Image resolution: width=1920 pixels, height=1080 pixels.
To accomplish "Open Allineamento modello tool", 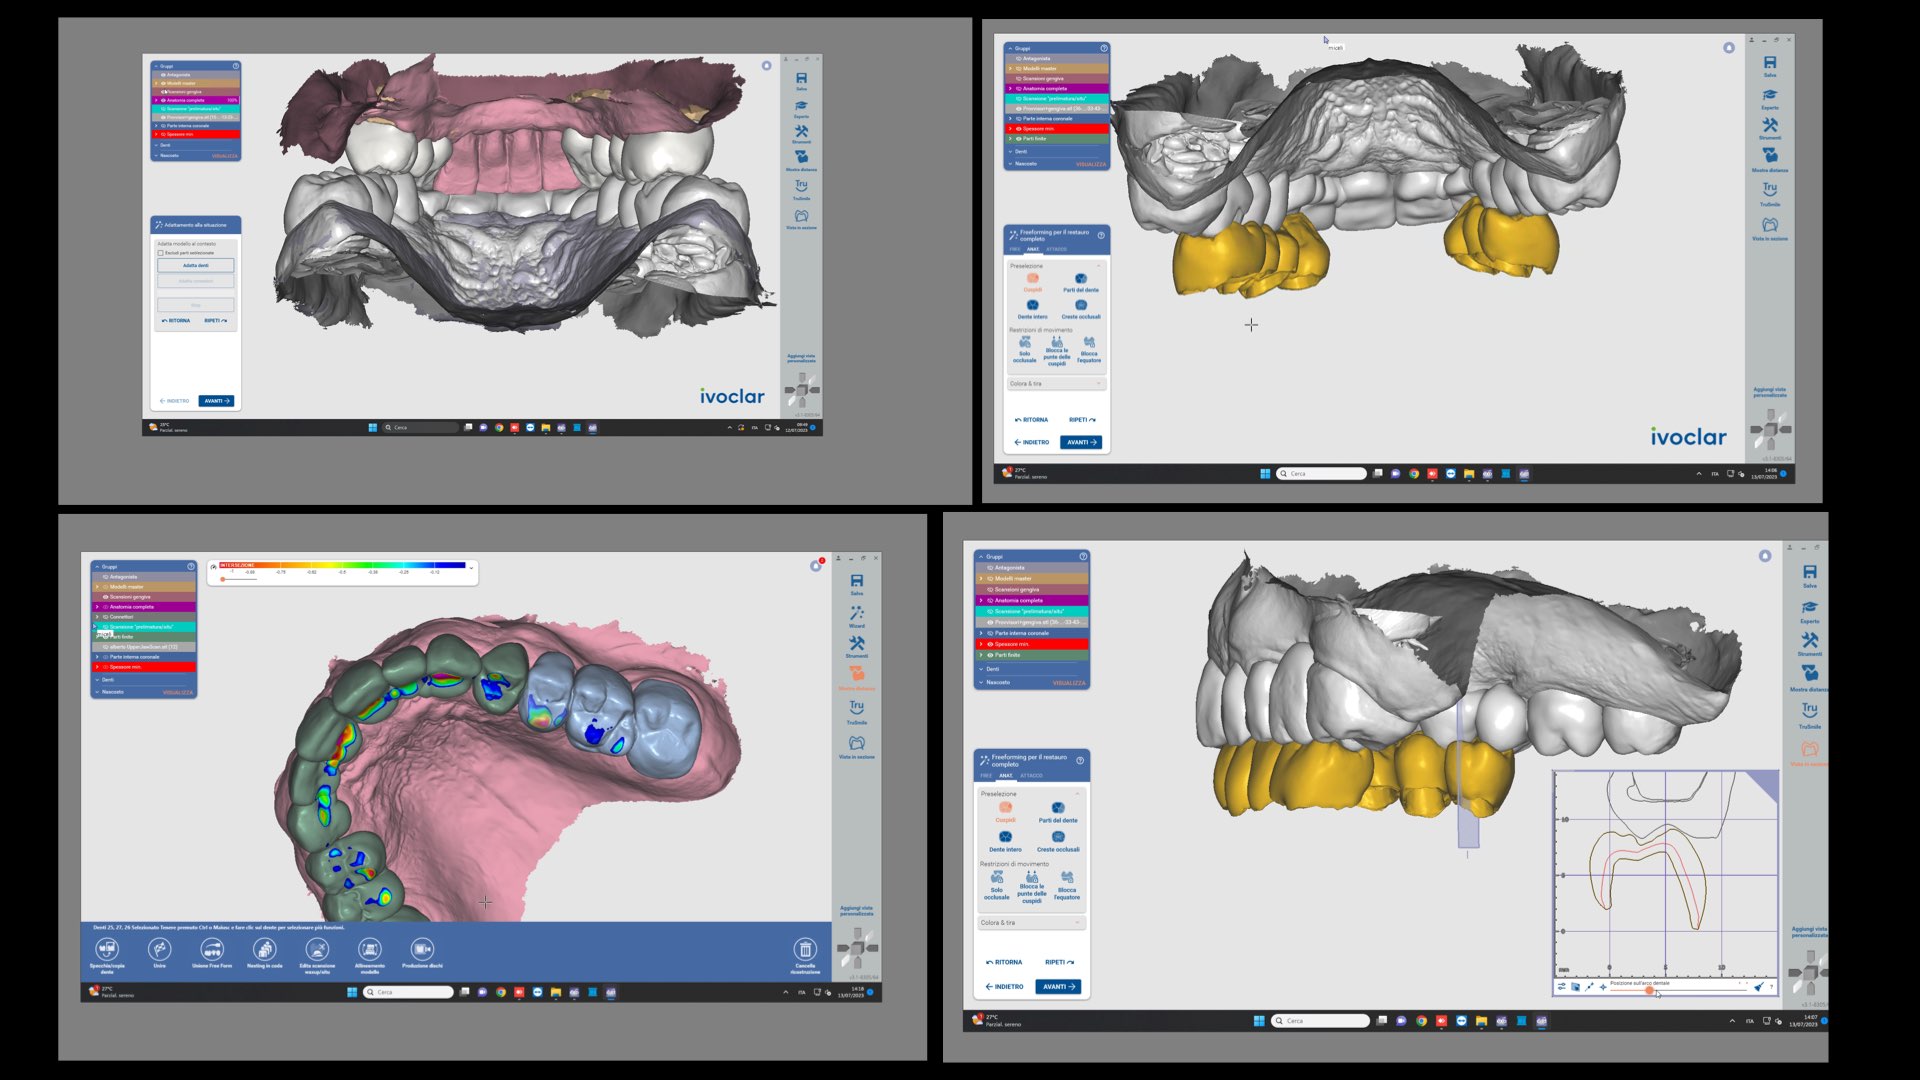I will 370,949.
